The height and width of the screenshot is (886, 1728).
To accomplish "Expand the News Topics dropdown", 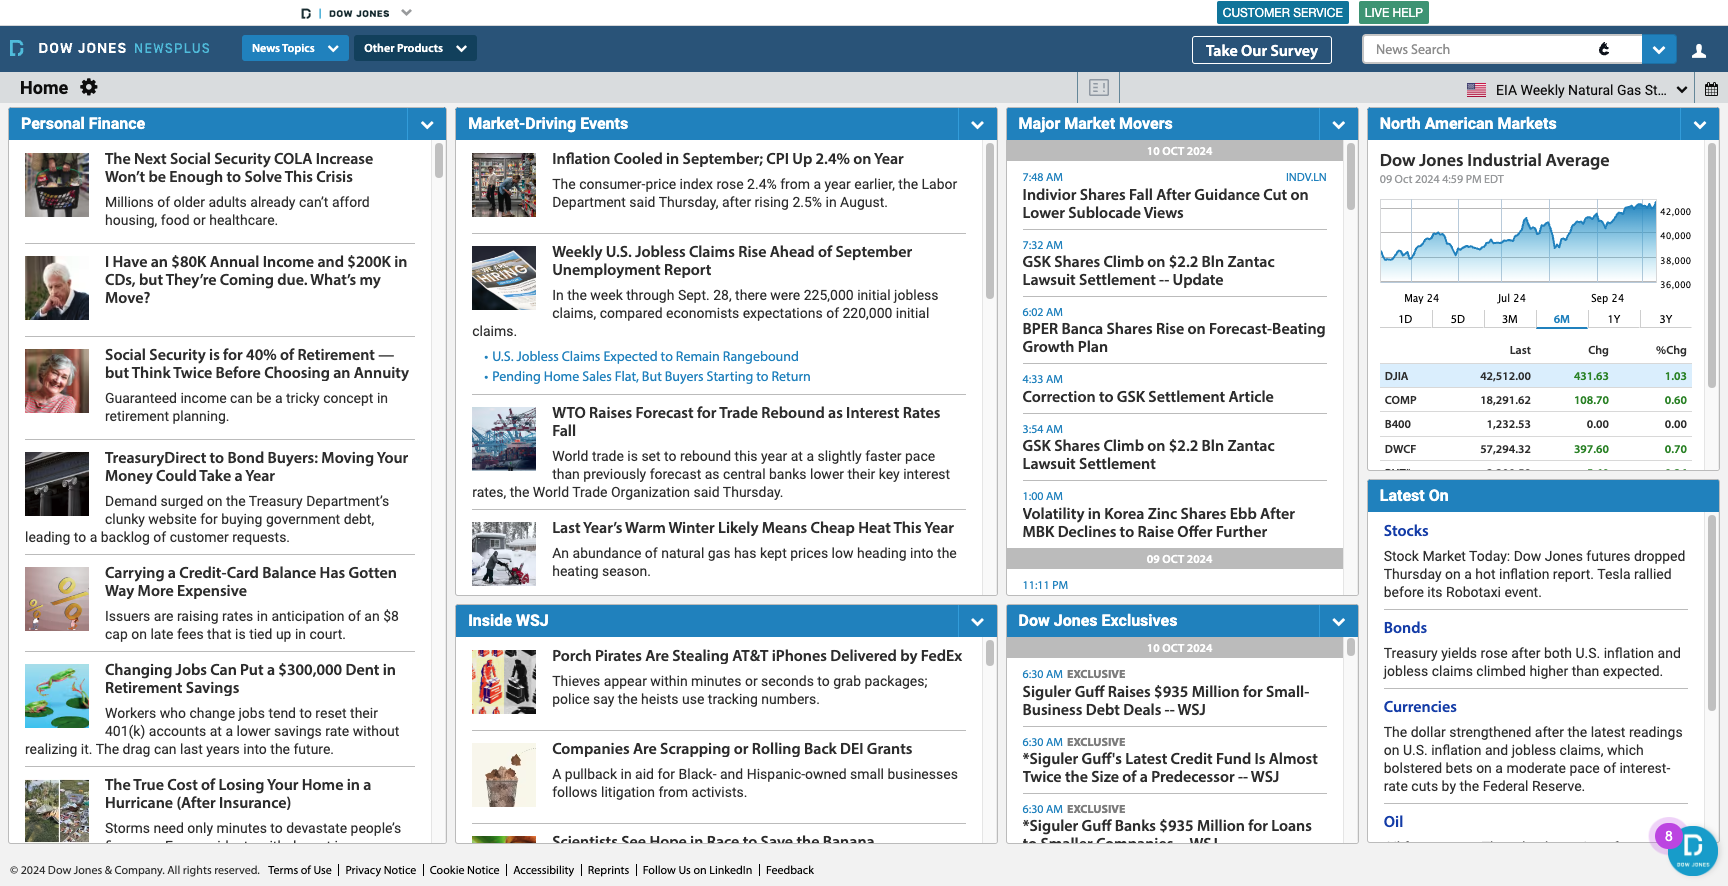I will [295, 48].
